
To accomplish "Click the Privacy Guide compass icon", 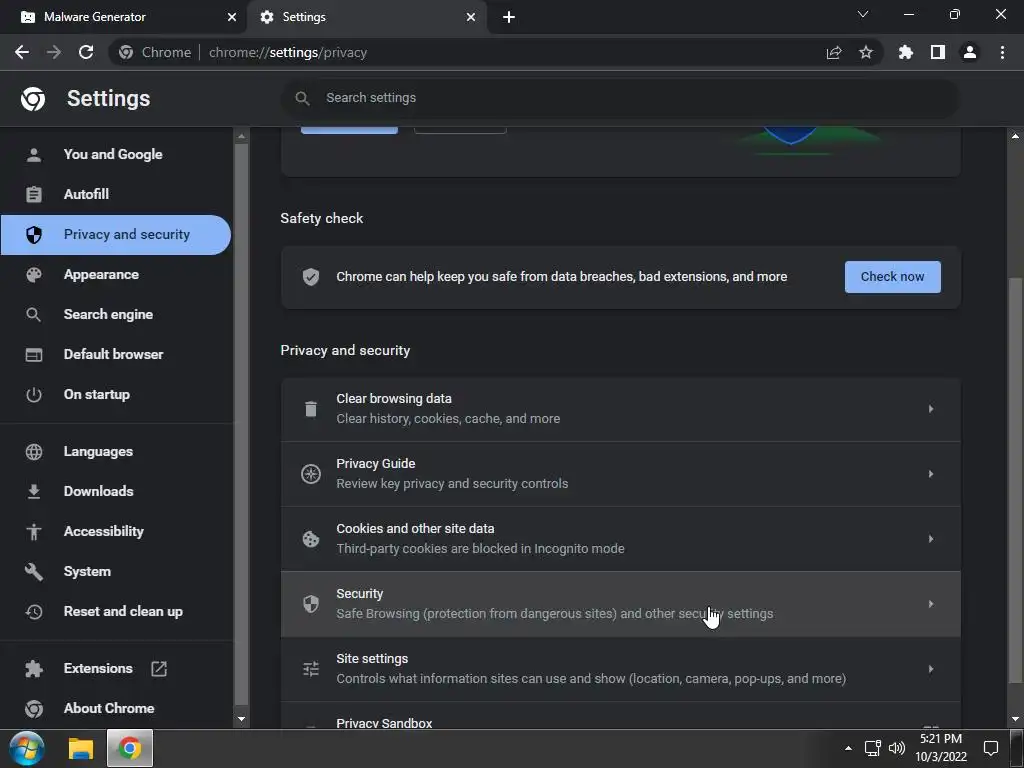I will tap(311, 474).
